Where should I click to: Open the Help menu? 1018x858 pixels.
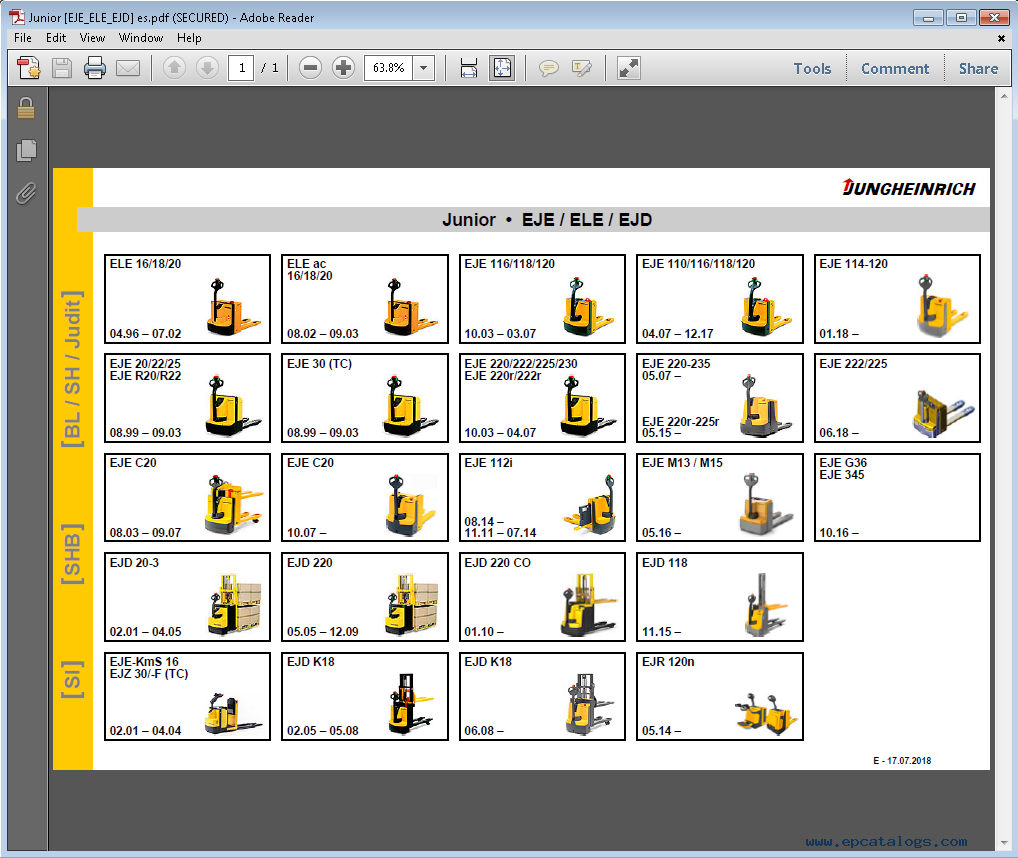tap(189, 38)
